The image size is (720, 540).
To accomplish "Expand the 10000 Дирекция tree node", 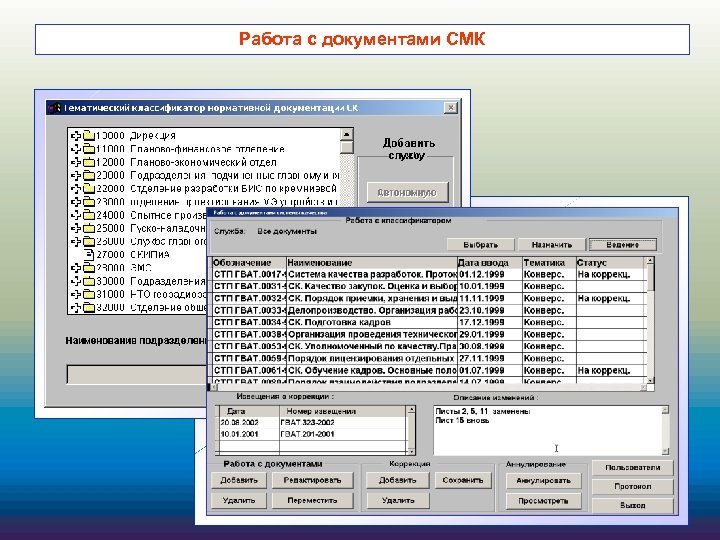I will 76,136.
